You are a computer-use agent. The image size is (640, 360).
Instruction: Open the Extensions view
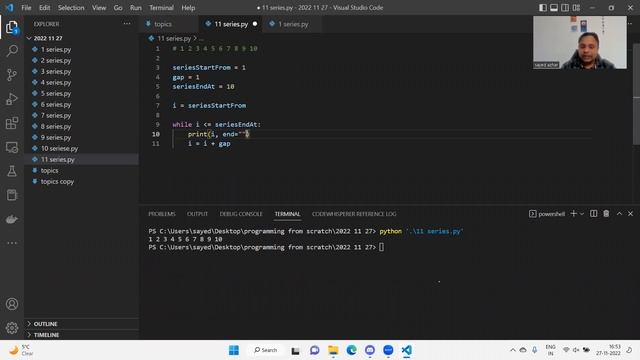(12, 123)
